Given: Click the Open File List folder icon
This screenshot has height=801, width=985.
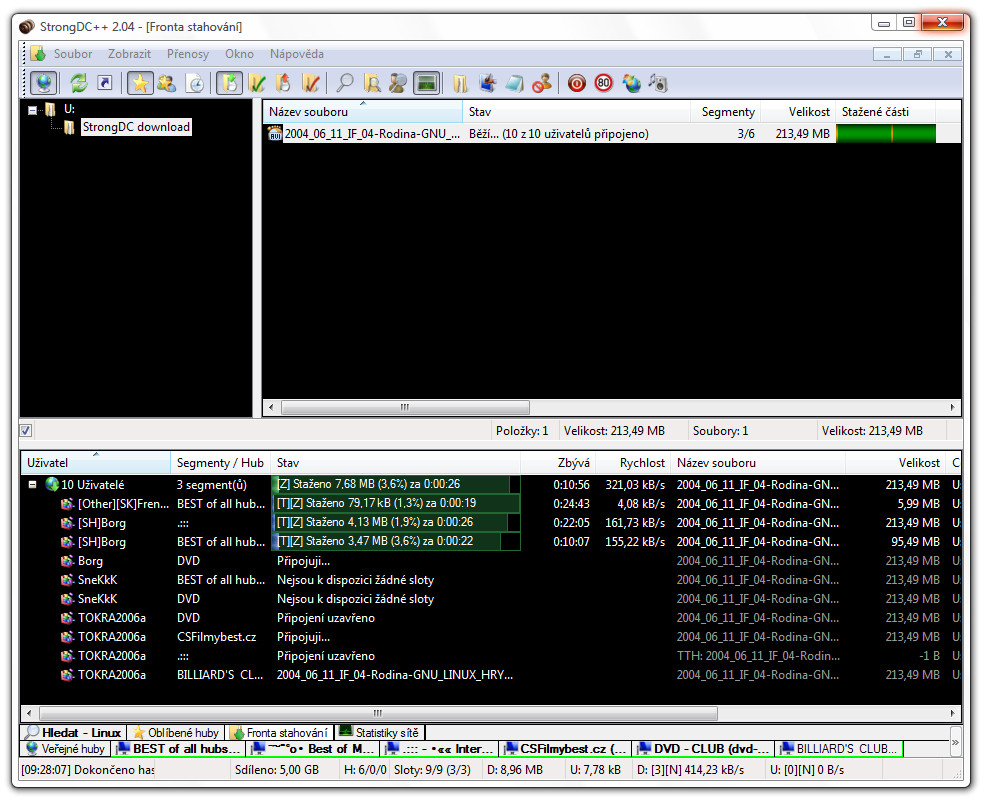Looking at the screenshot, I should tap(460, 83).
